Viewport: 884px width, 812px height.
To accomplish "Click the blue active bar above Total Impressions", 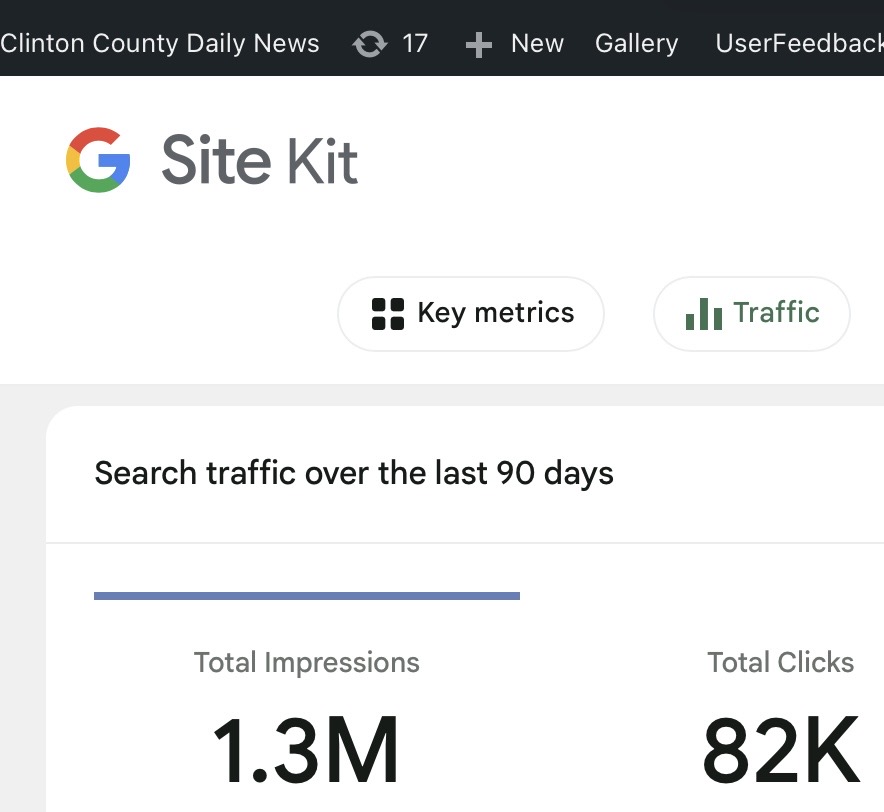I will [306, 596].
